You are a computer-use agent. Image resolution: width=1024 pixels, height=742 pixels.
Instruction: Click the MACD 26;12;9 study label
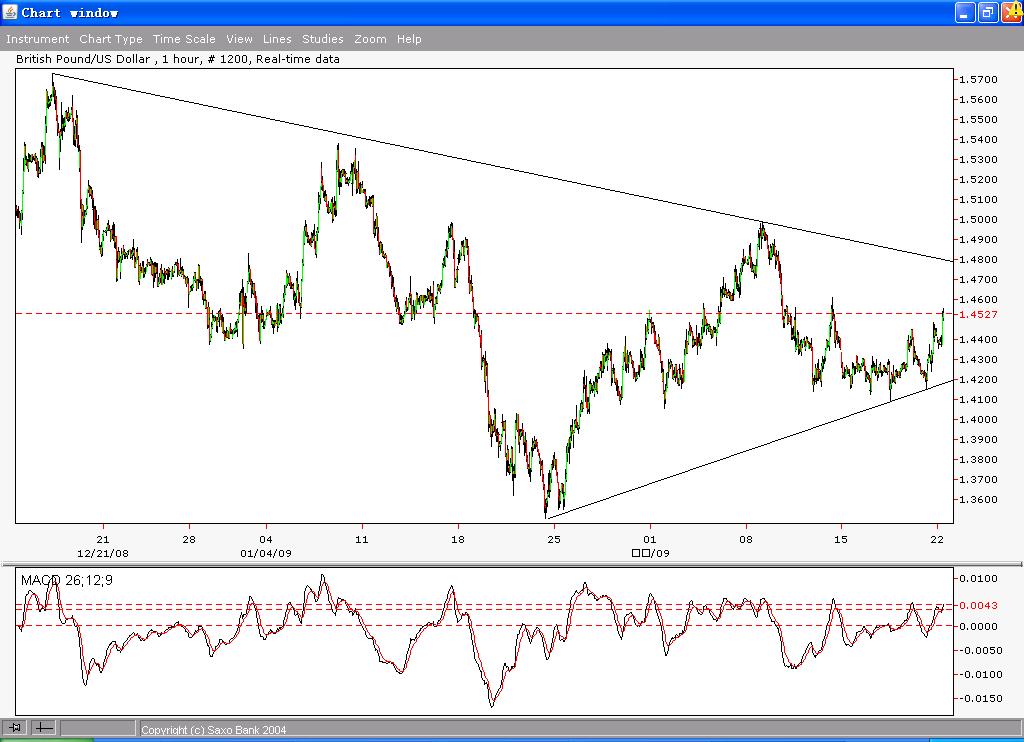tap(67, 580)
